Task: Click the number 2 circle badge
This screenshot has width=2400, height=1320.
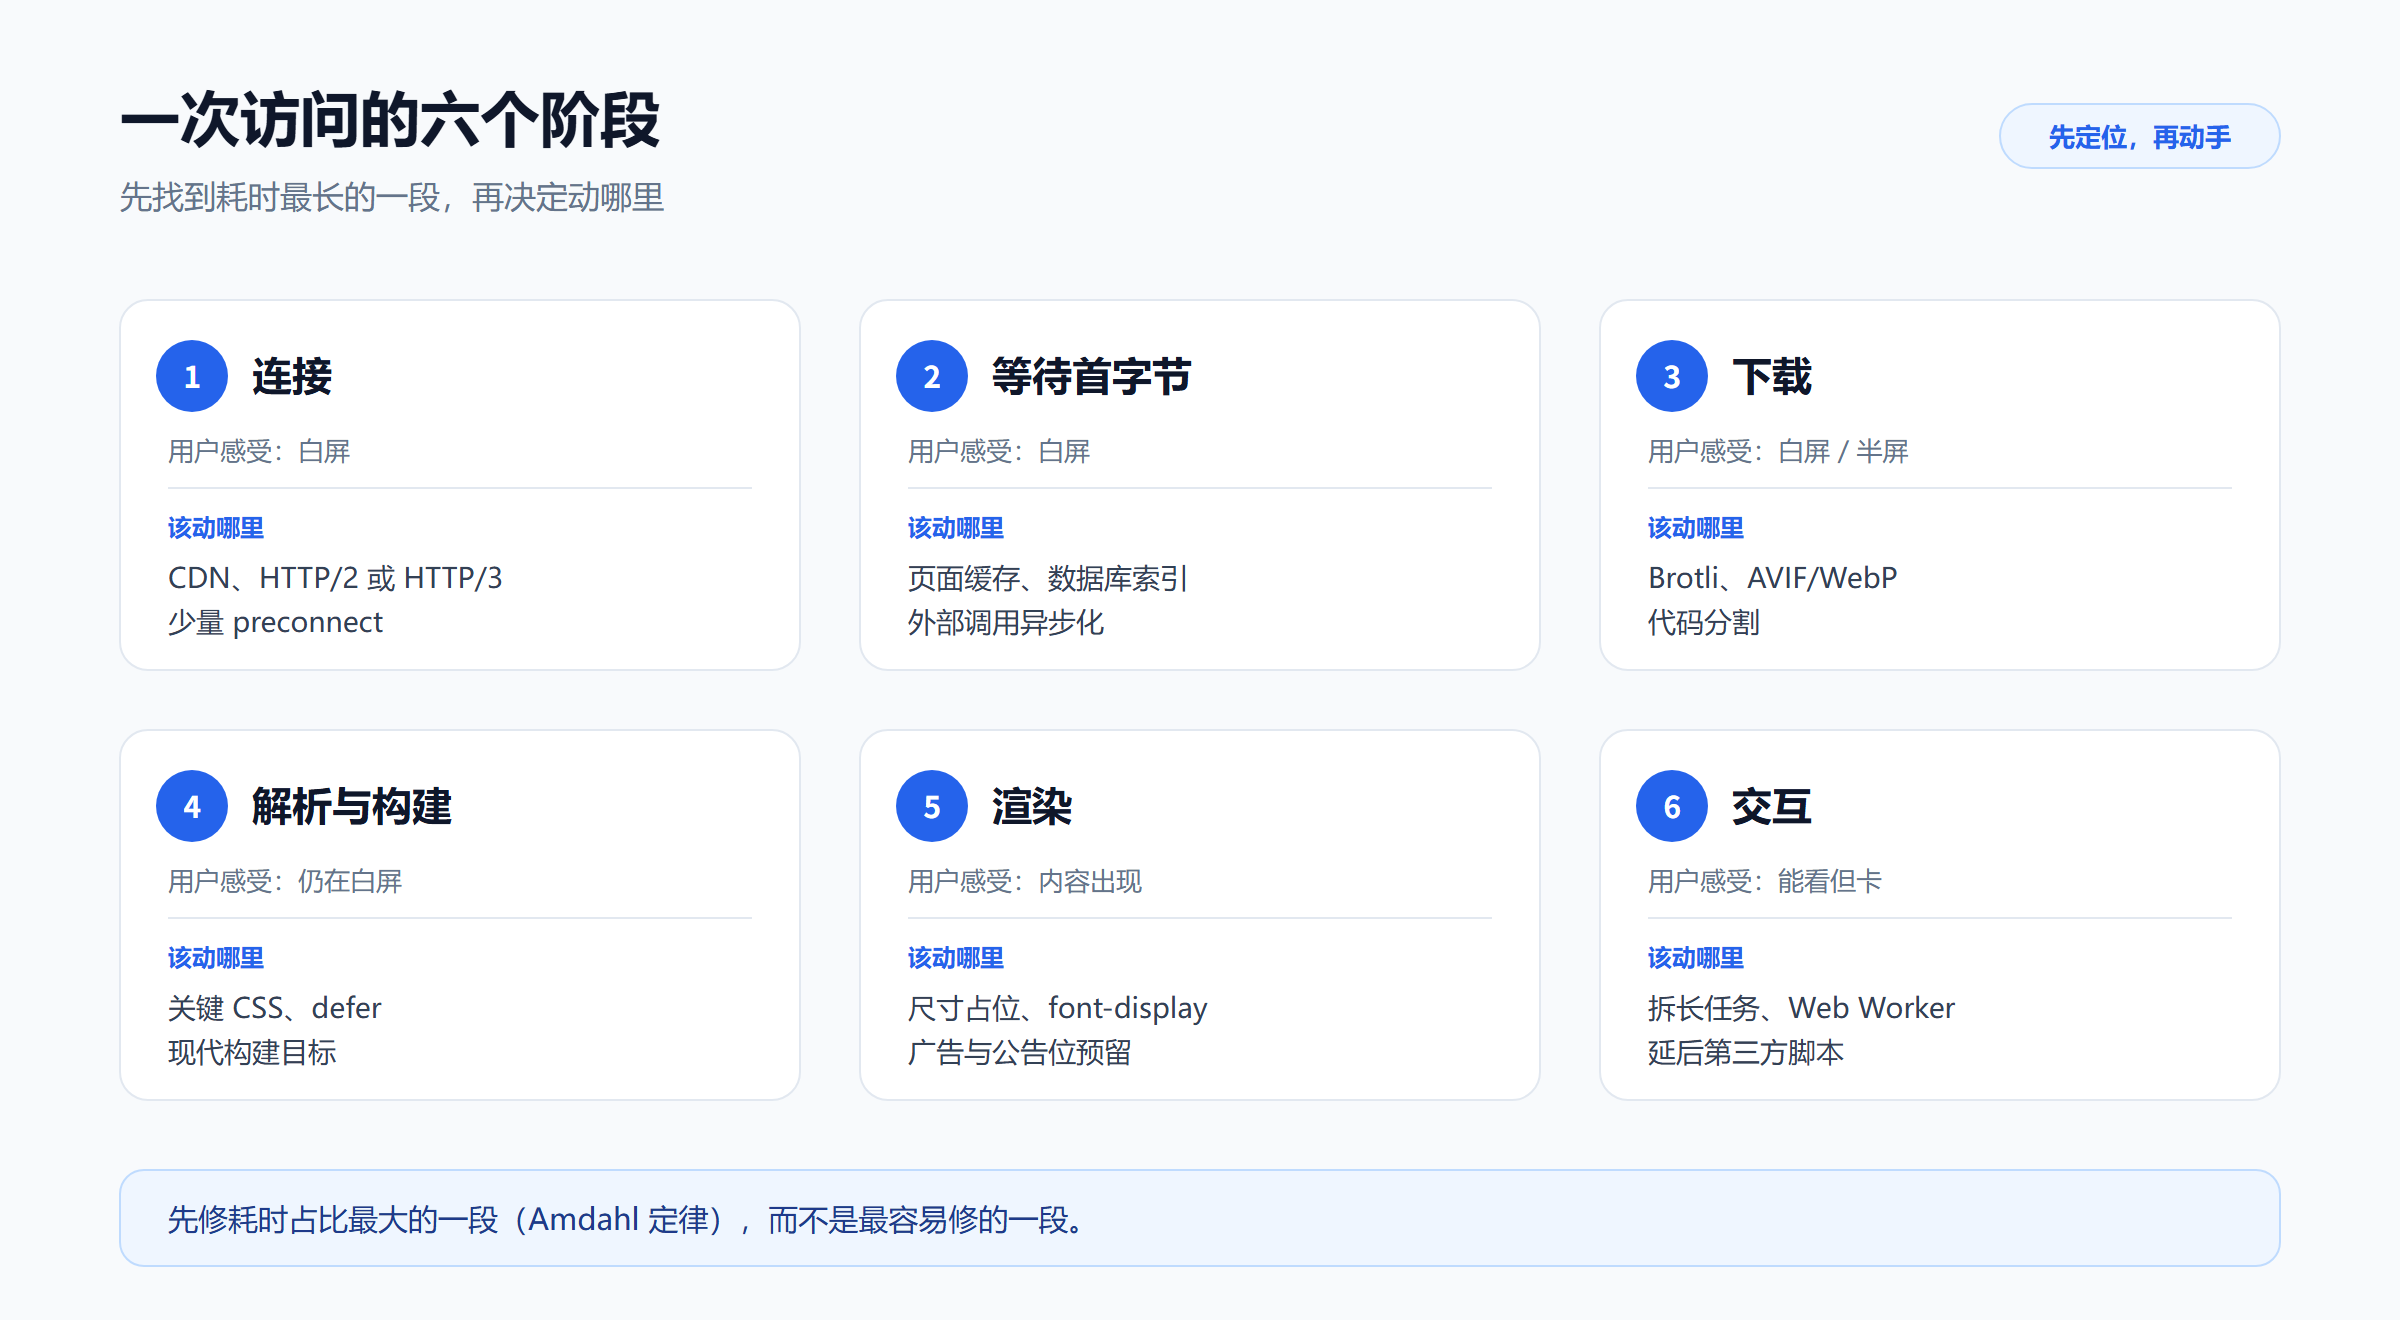Action: click(x=932, y=376)
